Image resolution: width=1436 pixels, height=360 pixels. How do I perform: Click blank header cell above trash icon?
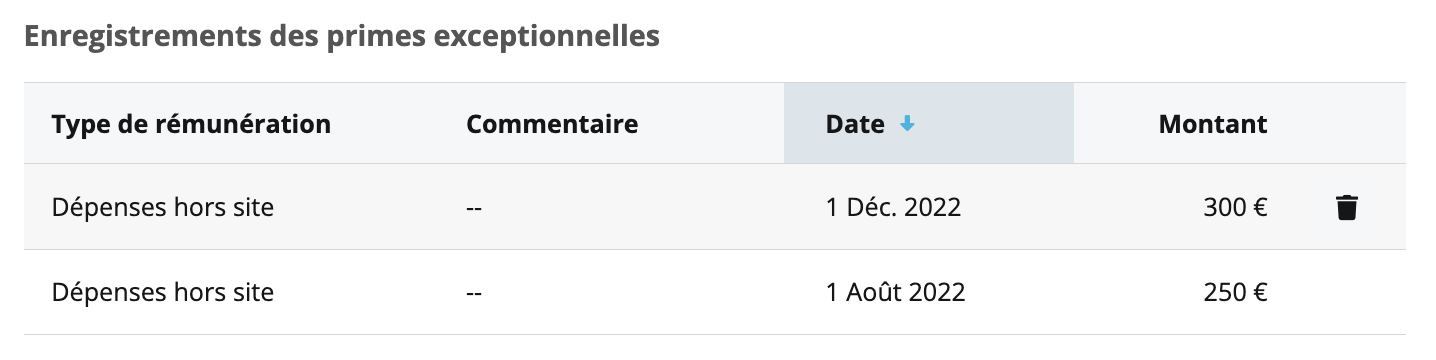pyautogui.click(x=1347, y=124)
